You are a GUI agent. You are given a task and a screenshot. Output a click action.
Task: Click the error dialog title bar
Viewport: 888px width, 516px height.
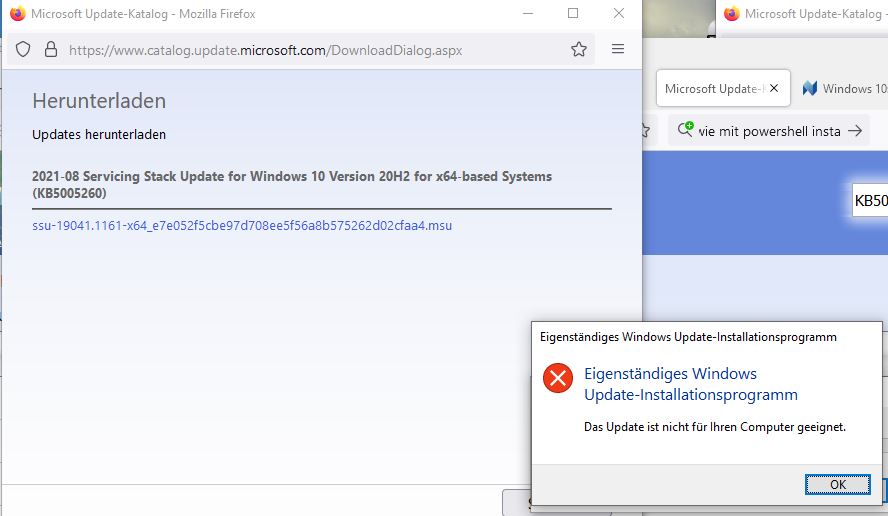[x=707, y=337]
